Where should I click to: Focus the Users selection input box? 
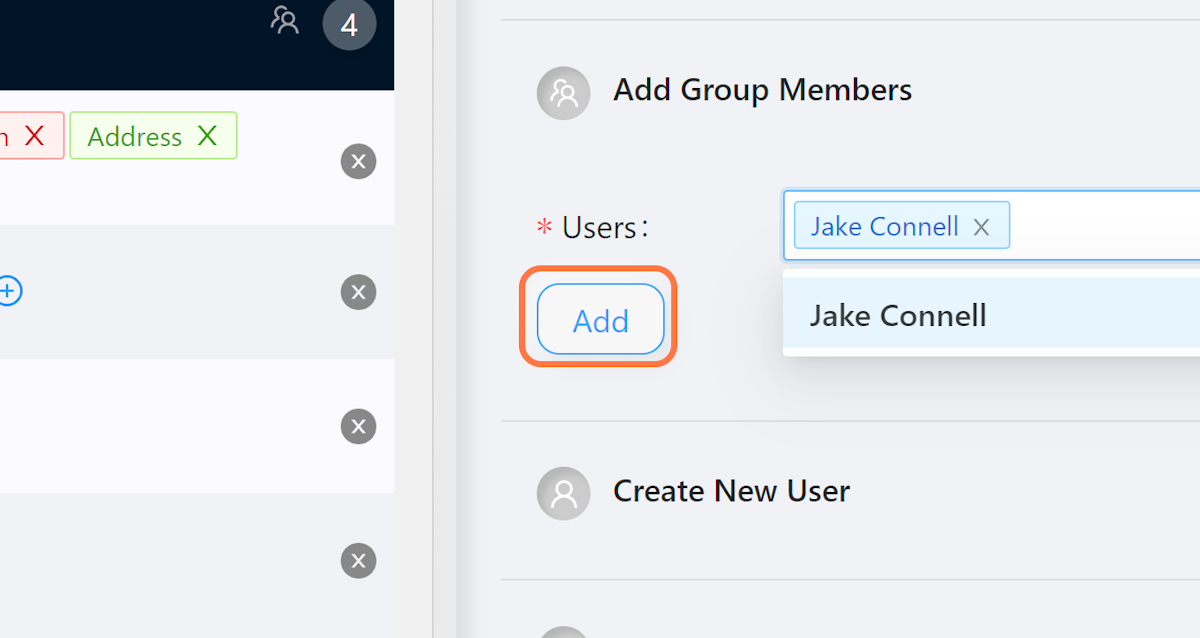992,226
